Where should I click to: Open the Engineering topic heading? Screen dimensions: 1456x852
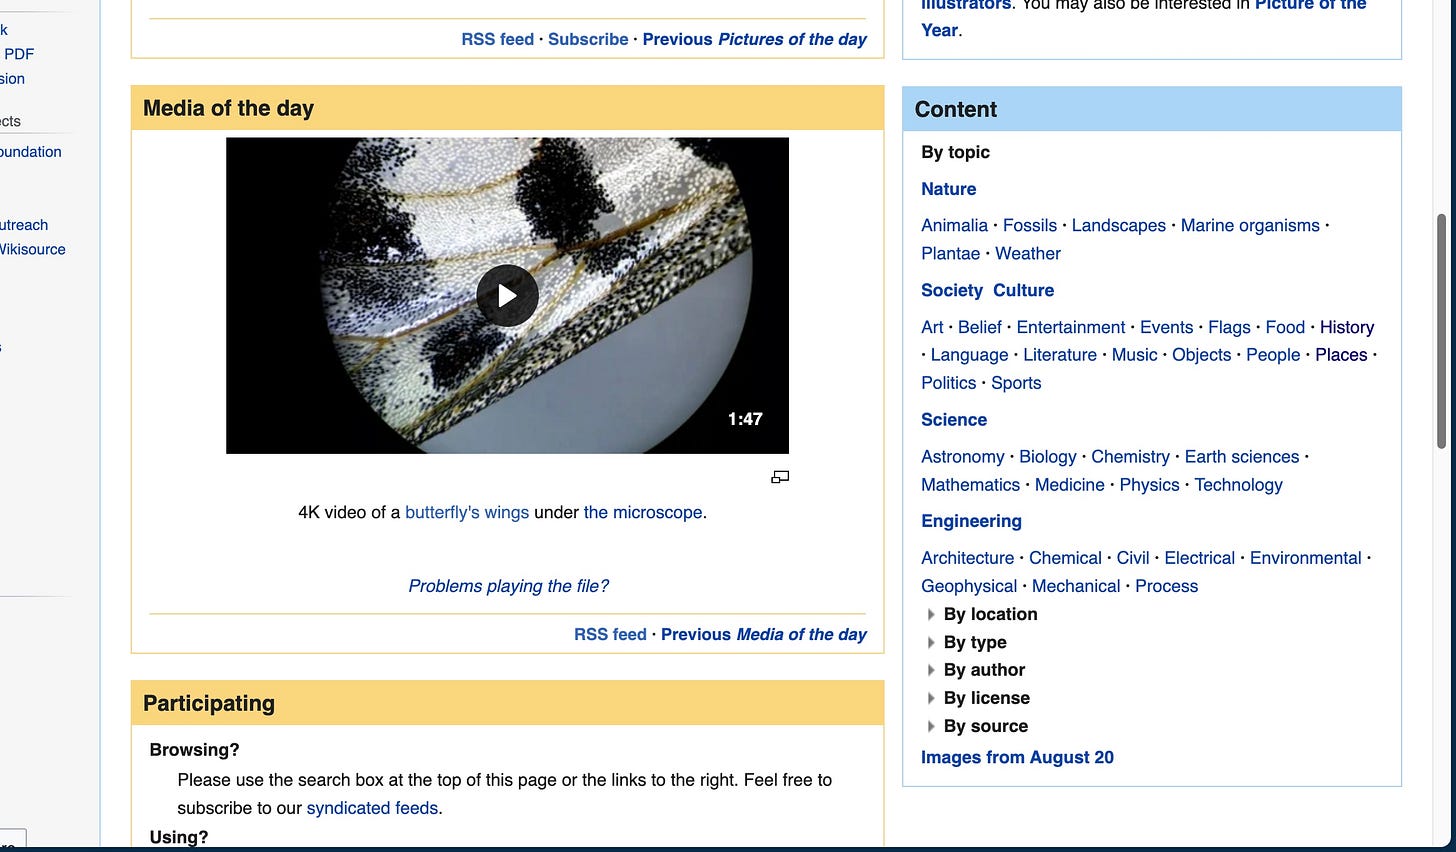click(x=971, y=521)
